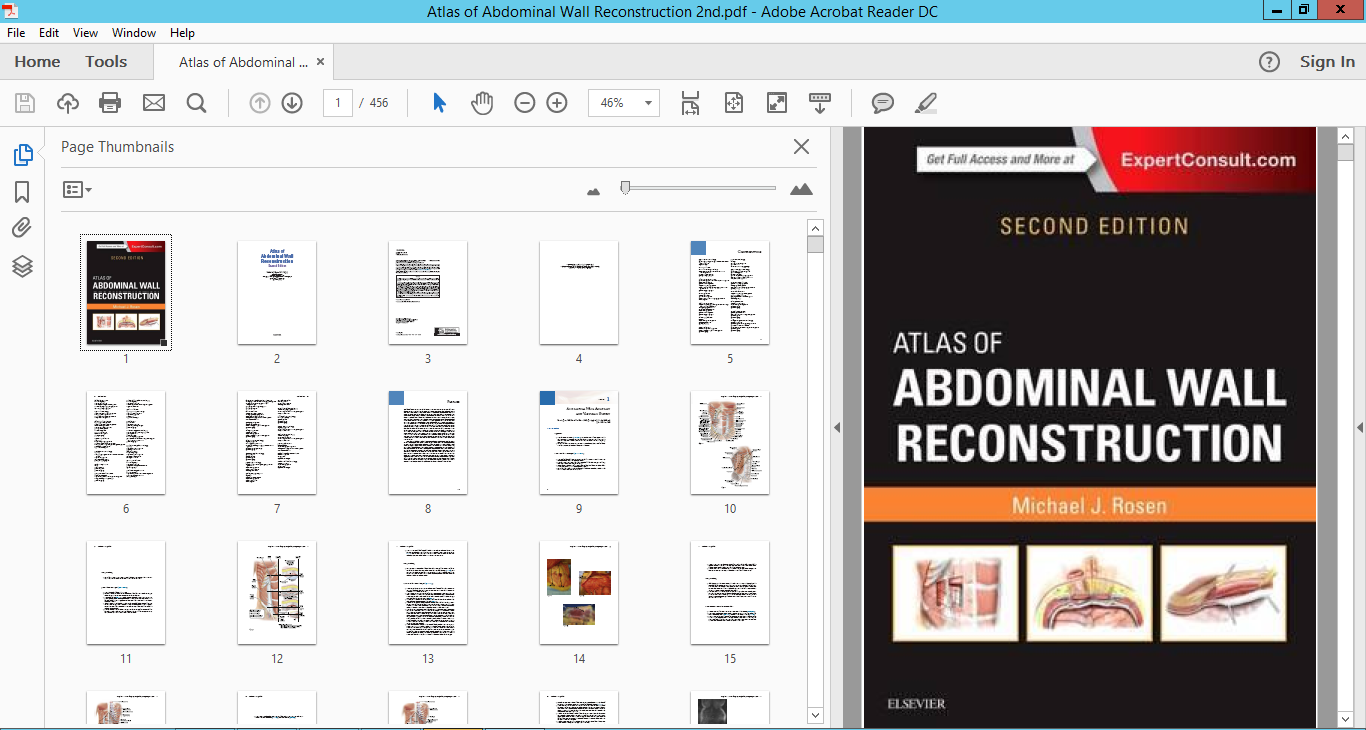Click the page number input field

click(x=338, y=103)
